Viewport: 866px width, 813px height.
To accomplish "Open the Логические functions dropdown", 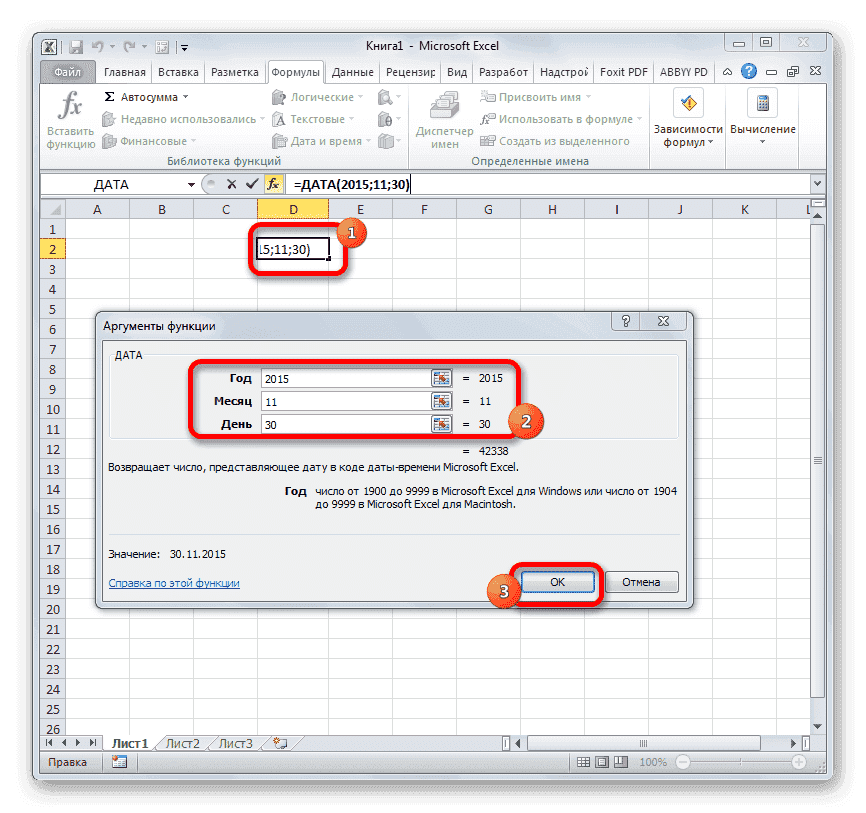I will coord(316,96).
